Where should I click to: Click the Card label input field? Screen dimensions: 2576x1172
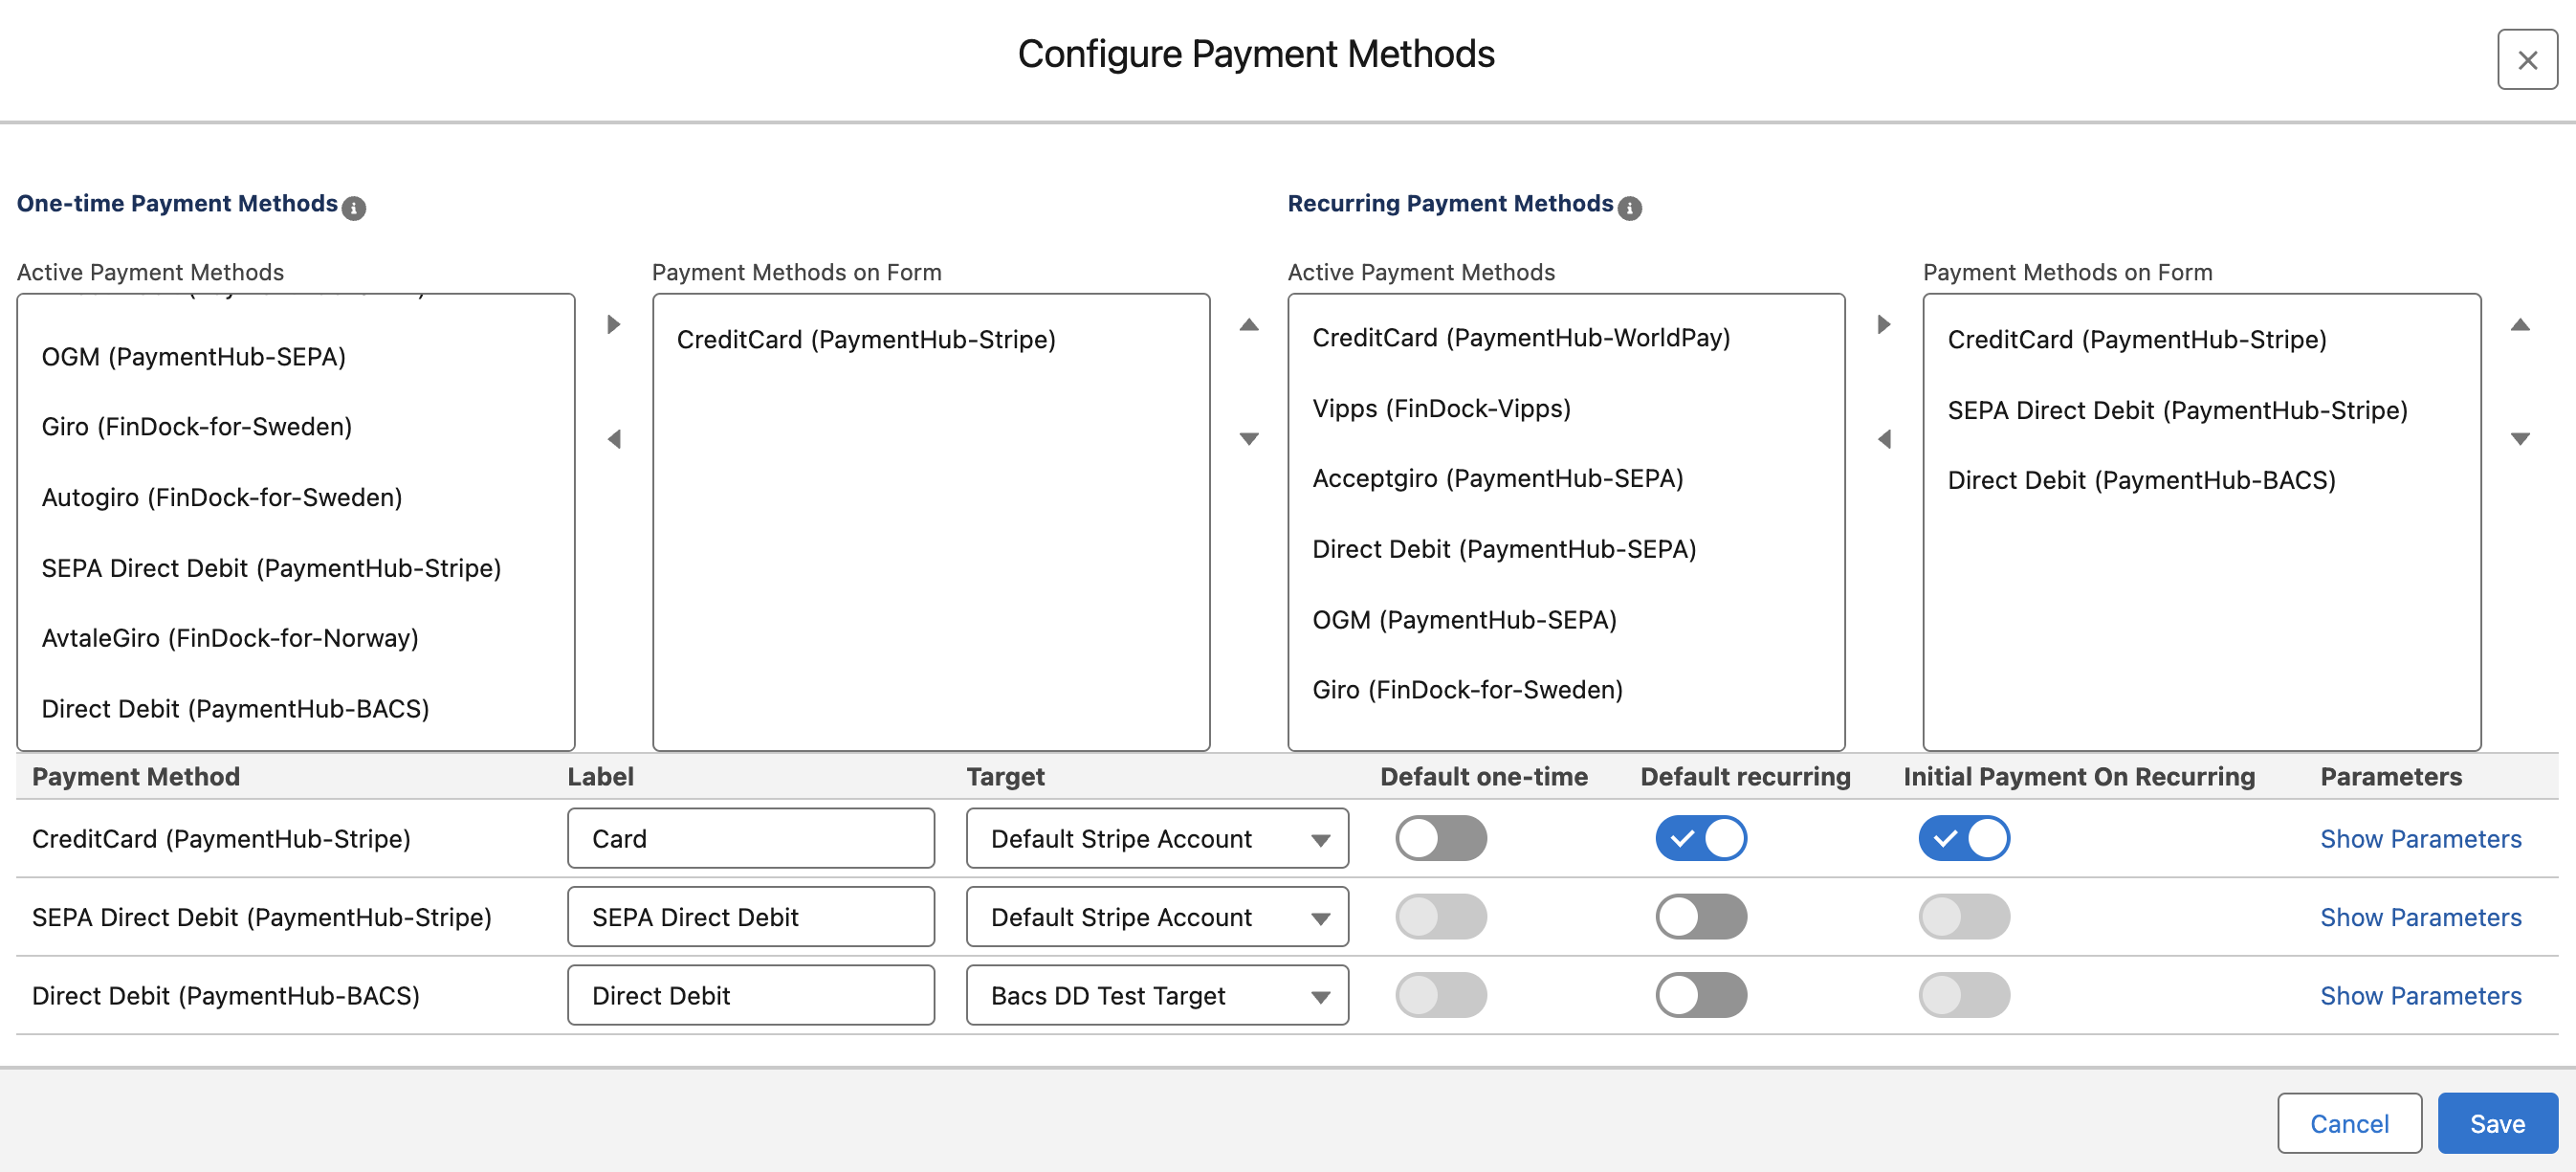750,838
